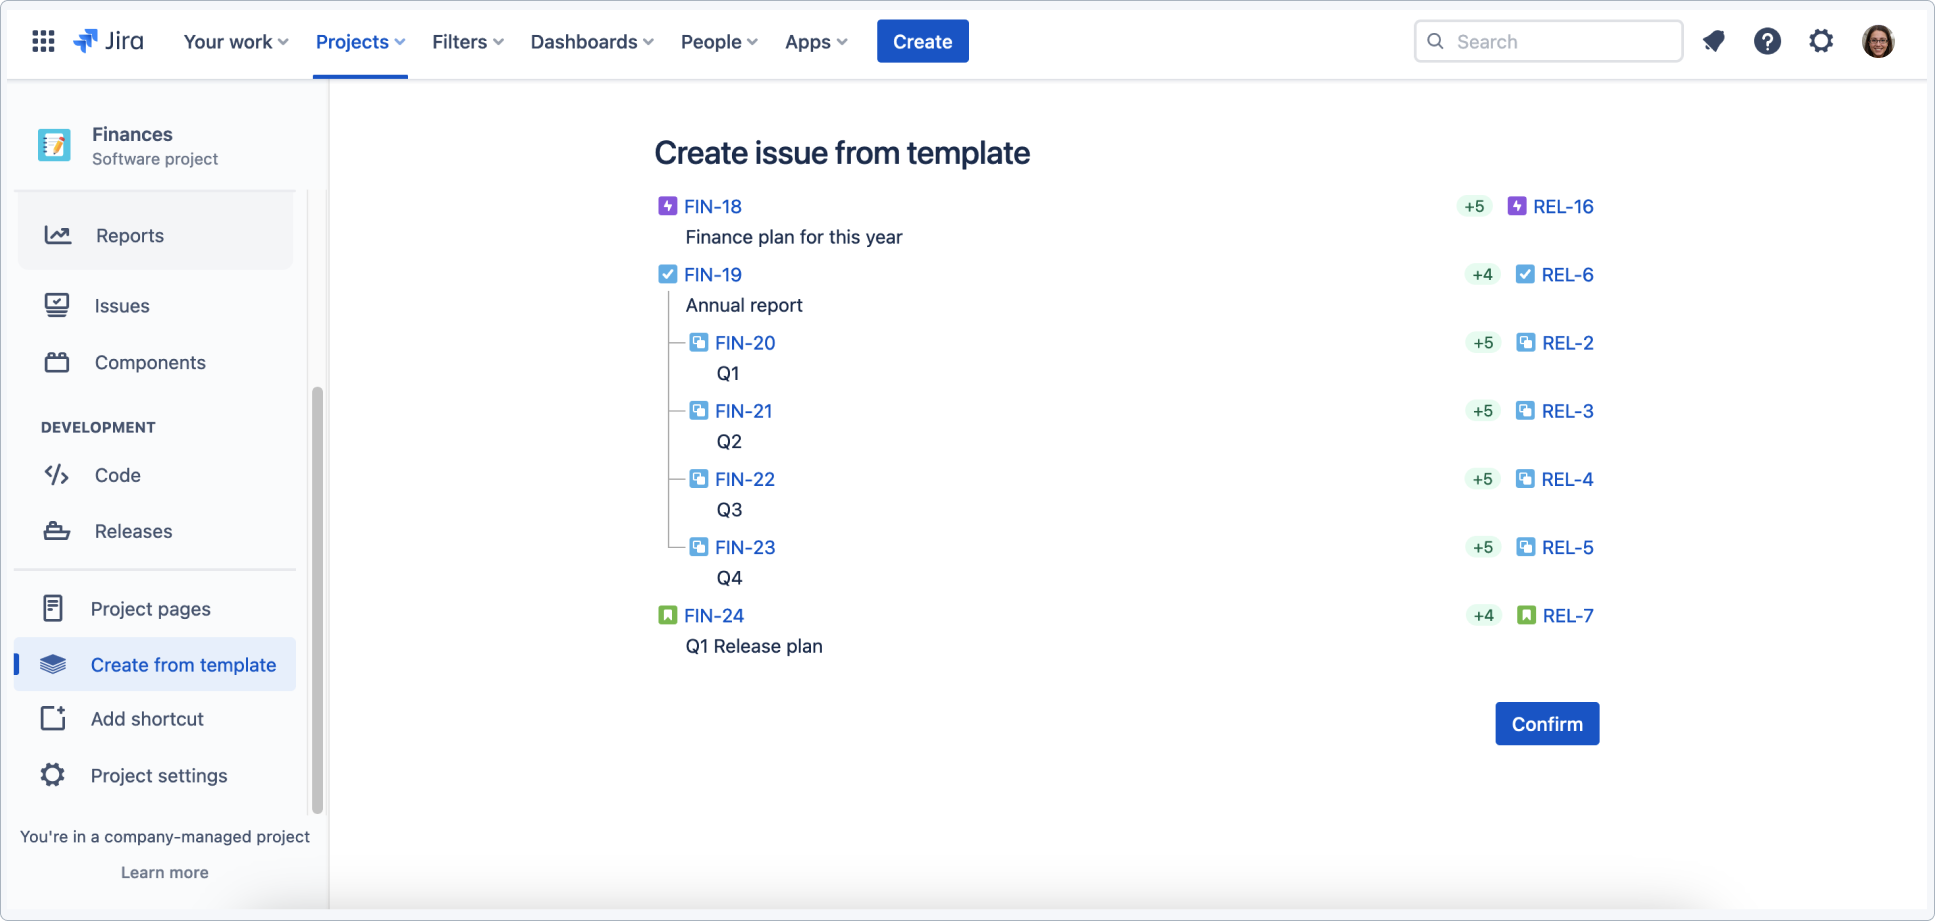Click the blue Create button
This screenshot has height=921, width=1935.
(x=922, y=41)
